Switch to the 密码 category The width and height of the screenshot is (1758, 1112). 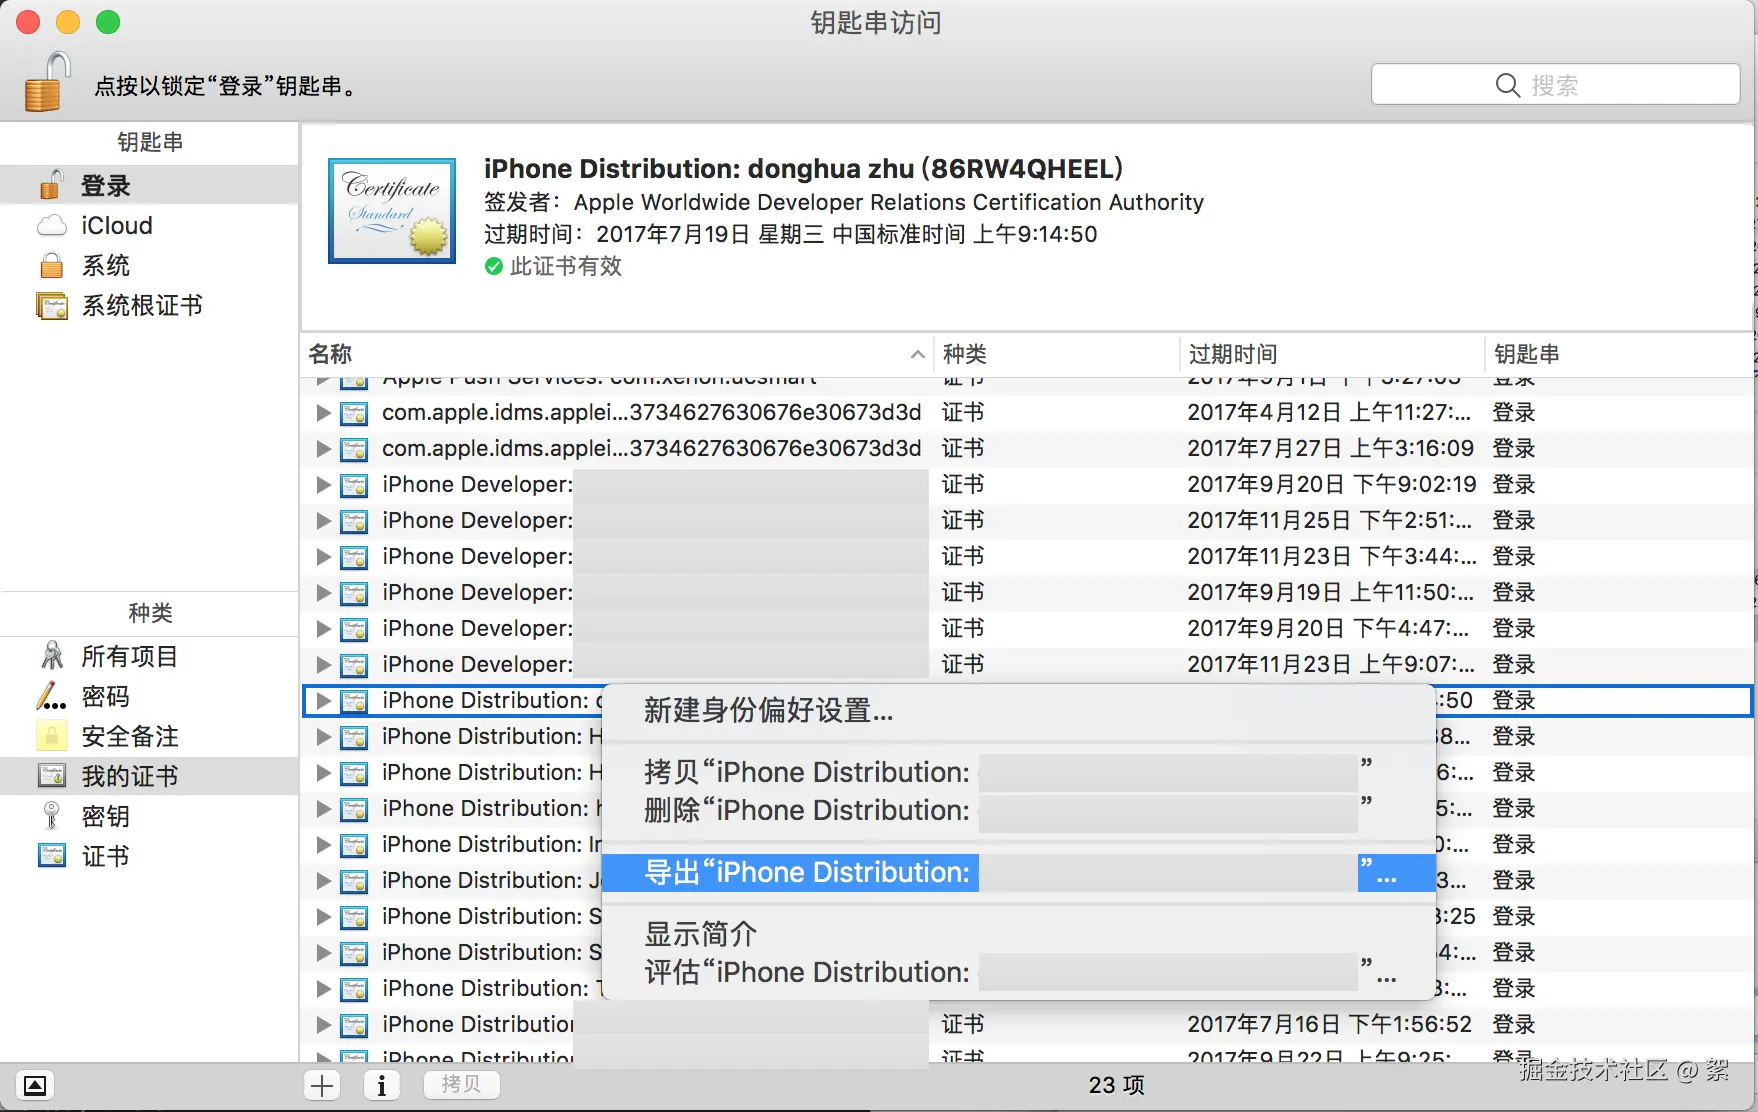click(149, 697)
